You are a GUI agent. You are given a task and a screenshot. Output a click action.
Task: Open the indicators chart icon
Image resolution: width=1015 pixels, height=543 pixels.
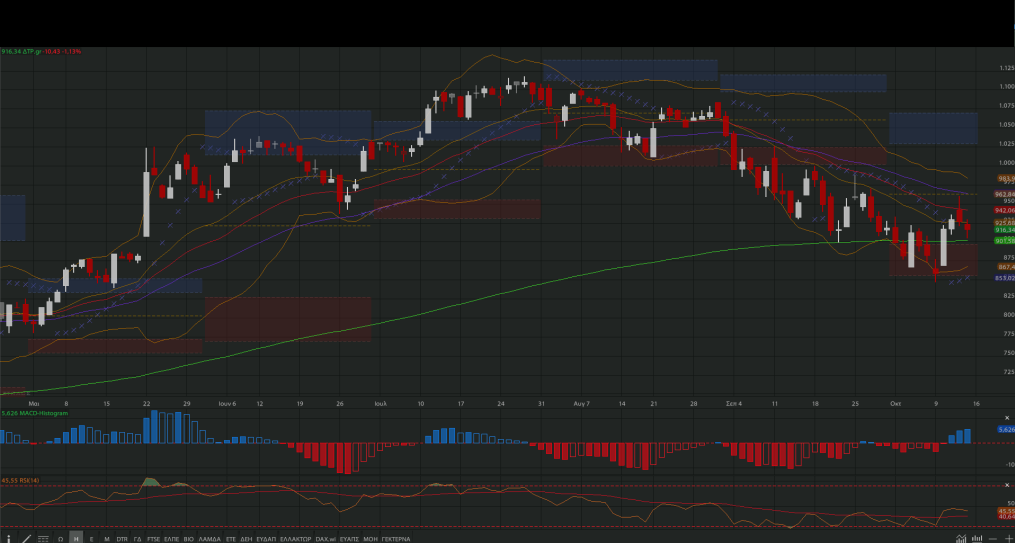click(961, 538)
